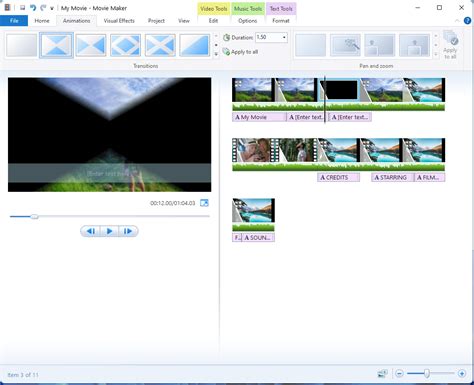Apply the diagonal wipe transition
Viewport: 474px width, 385px height.
tap(195, 45)
